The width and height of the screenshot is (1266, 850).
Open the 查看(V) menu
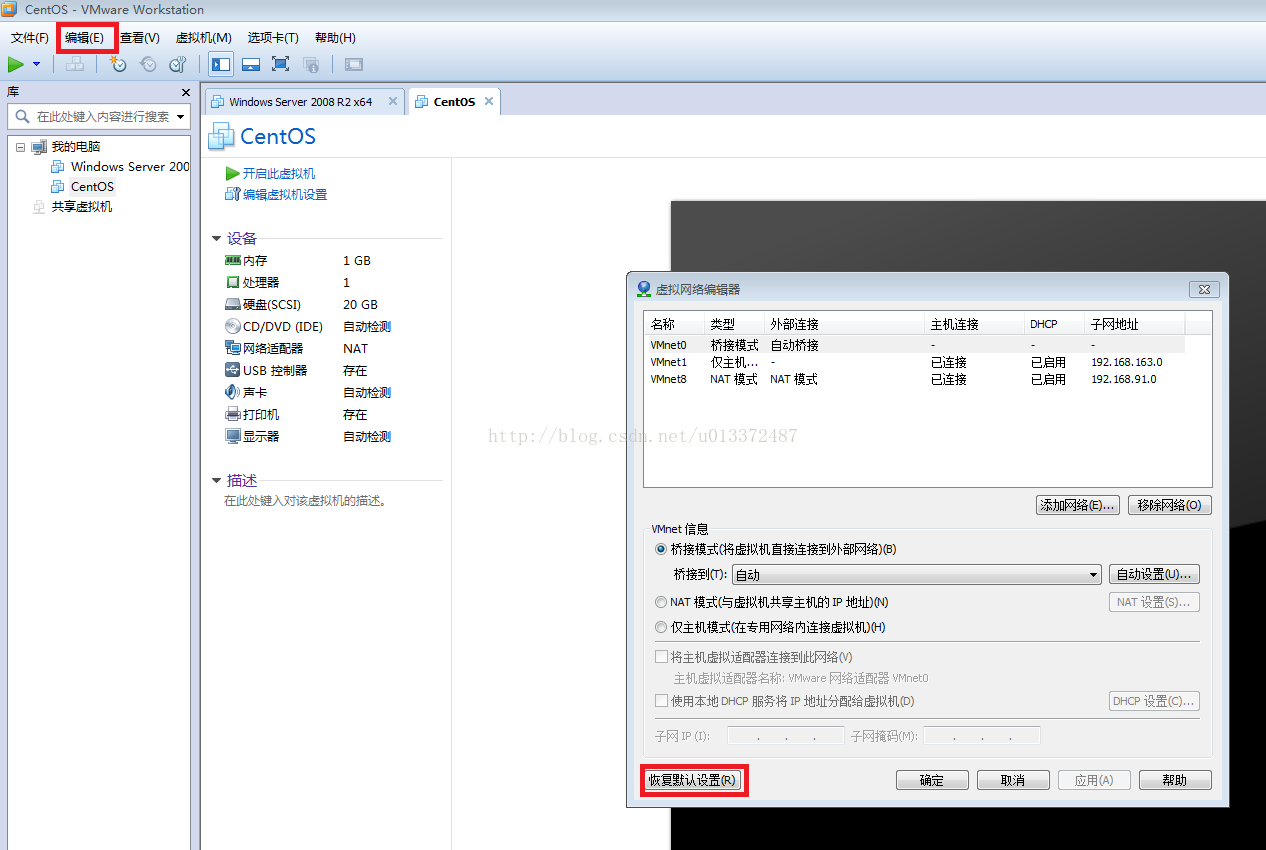pos(139,38)
